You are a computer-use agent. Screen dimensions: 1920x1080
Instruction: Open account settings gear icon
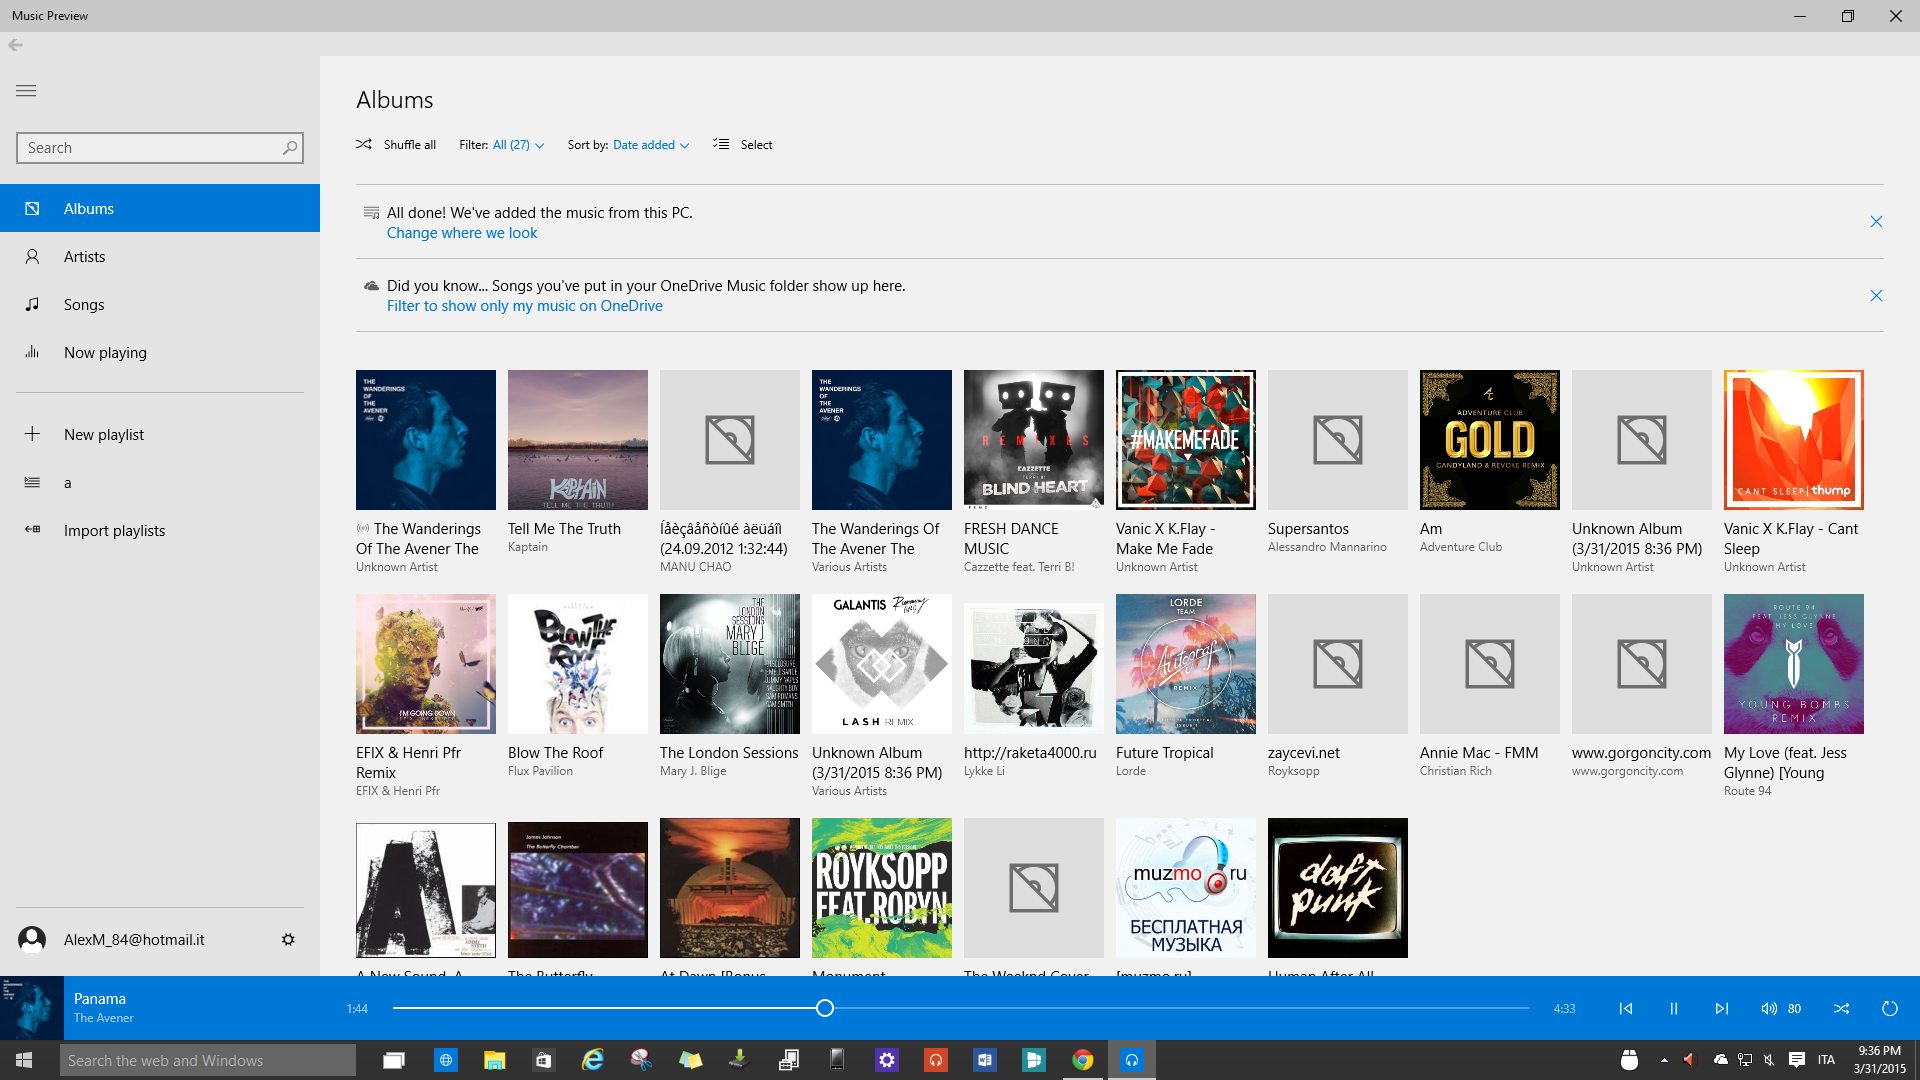(x=288, y=940)
